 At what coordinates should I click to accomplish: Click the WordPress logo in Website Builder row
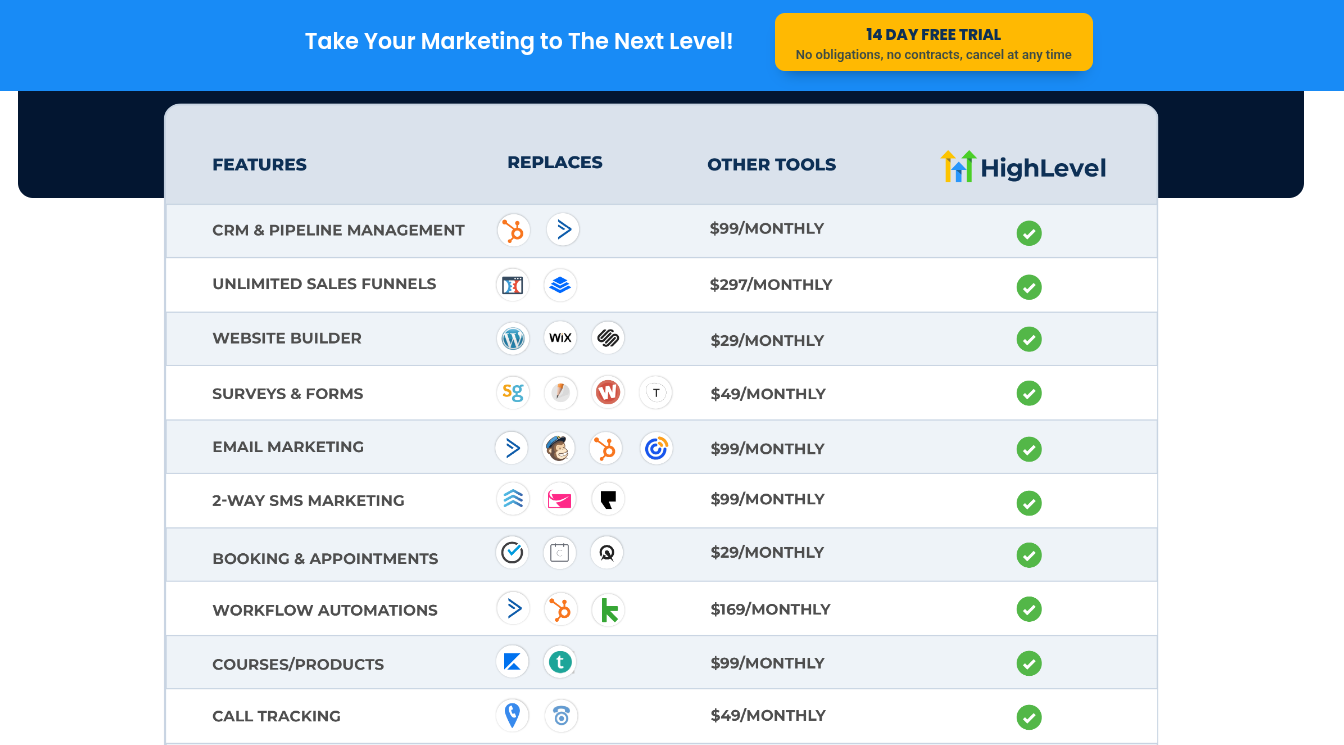coord(513,338)
